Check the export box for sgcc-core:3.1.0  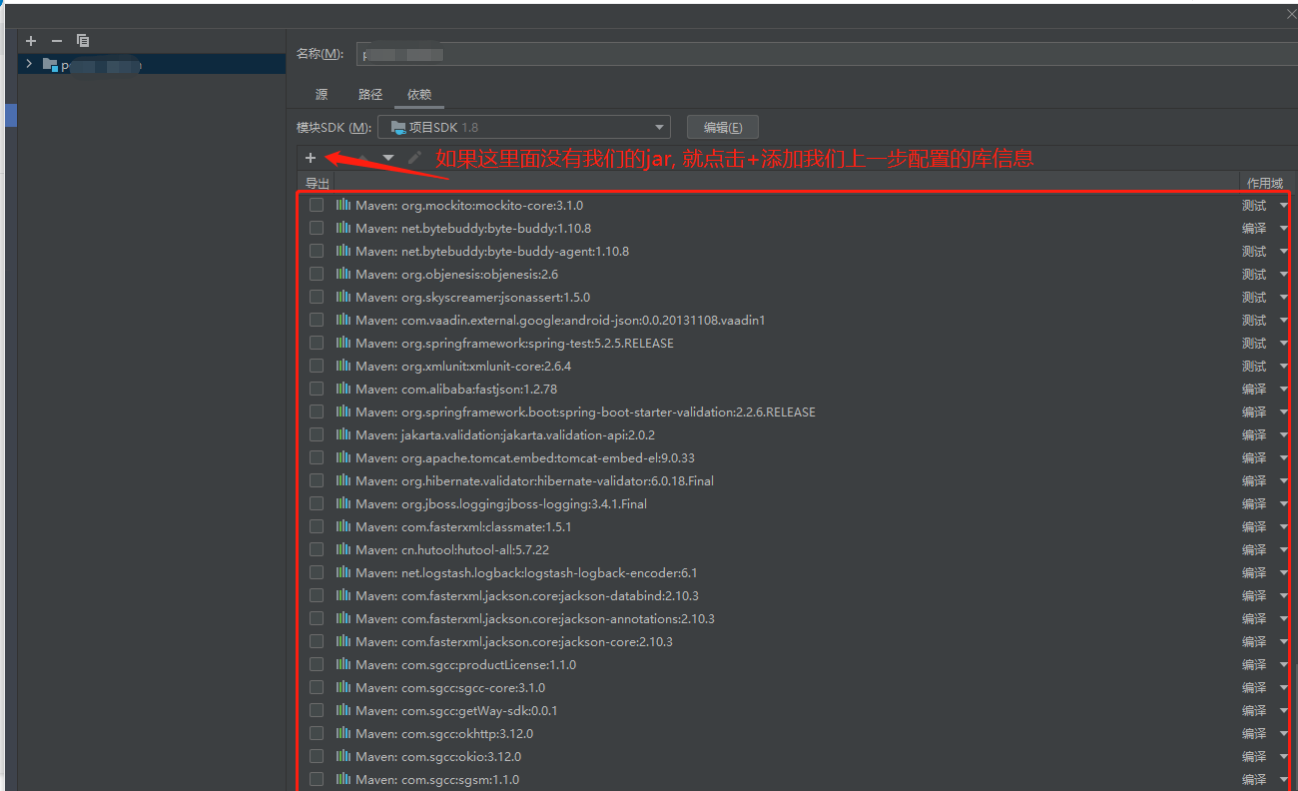(316, 688)
